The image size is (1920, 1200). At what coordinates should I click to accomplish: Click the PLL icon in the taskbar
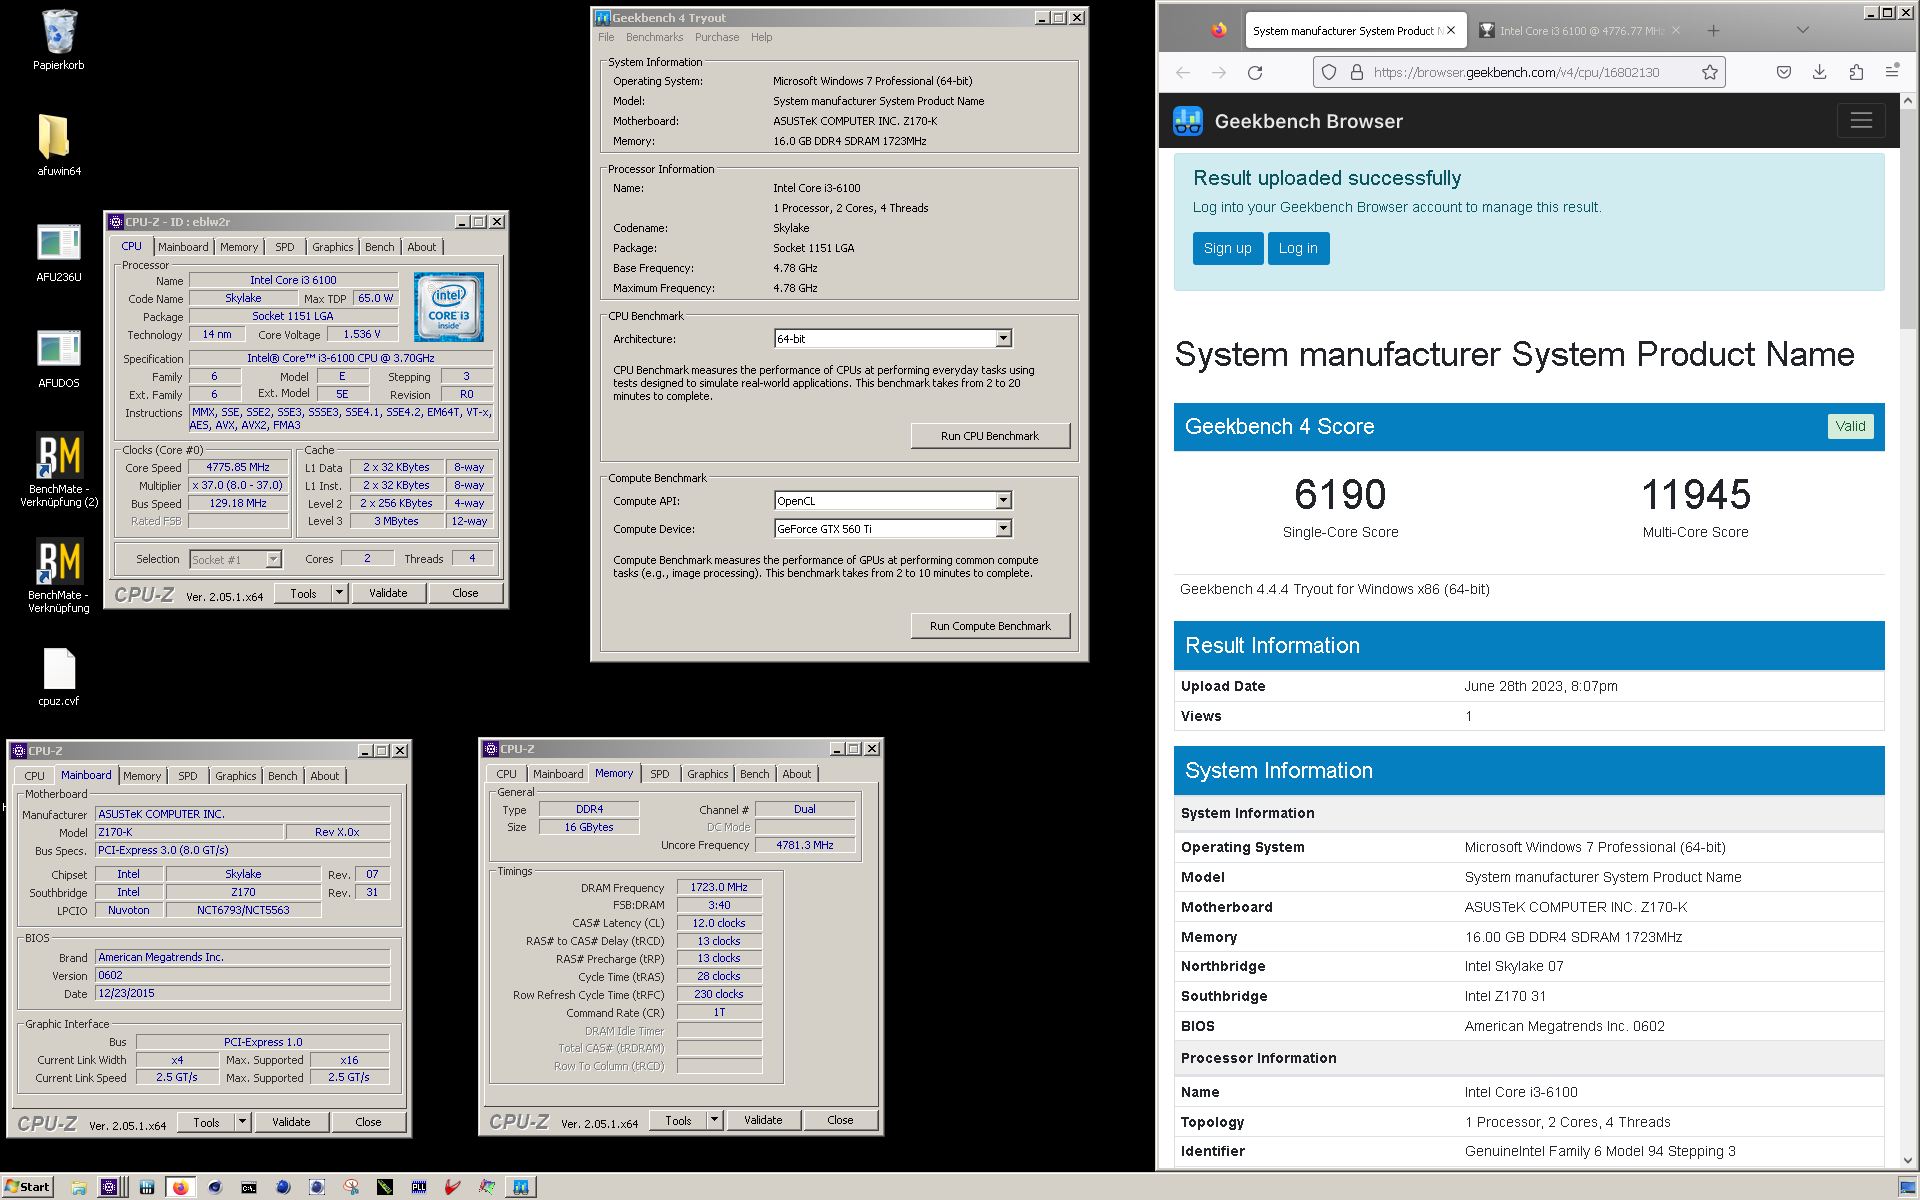[418, 1187]
